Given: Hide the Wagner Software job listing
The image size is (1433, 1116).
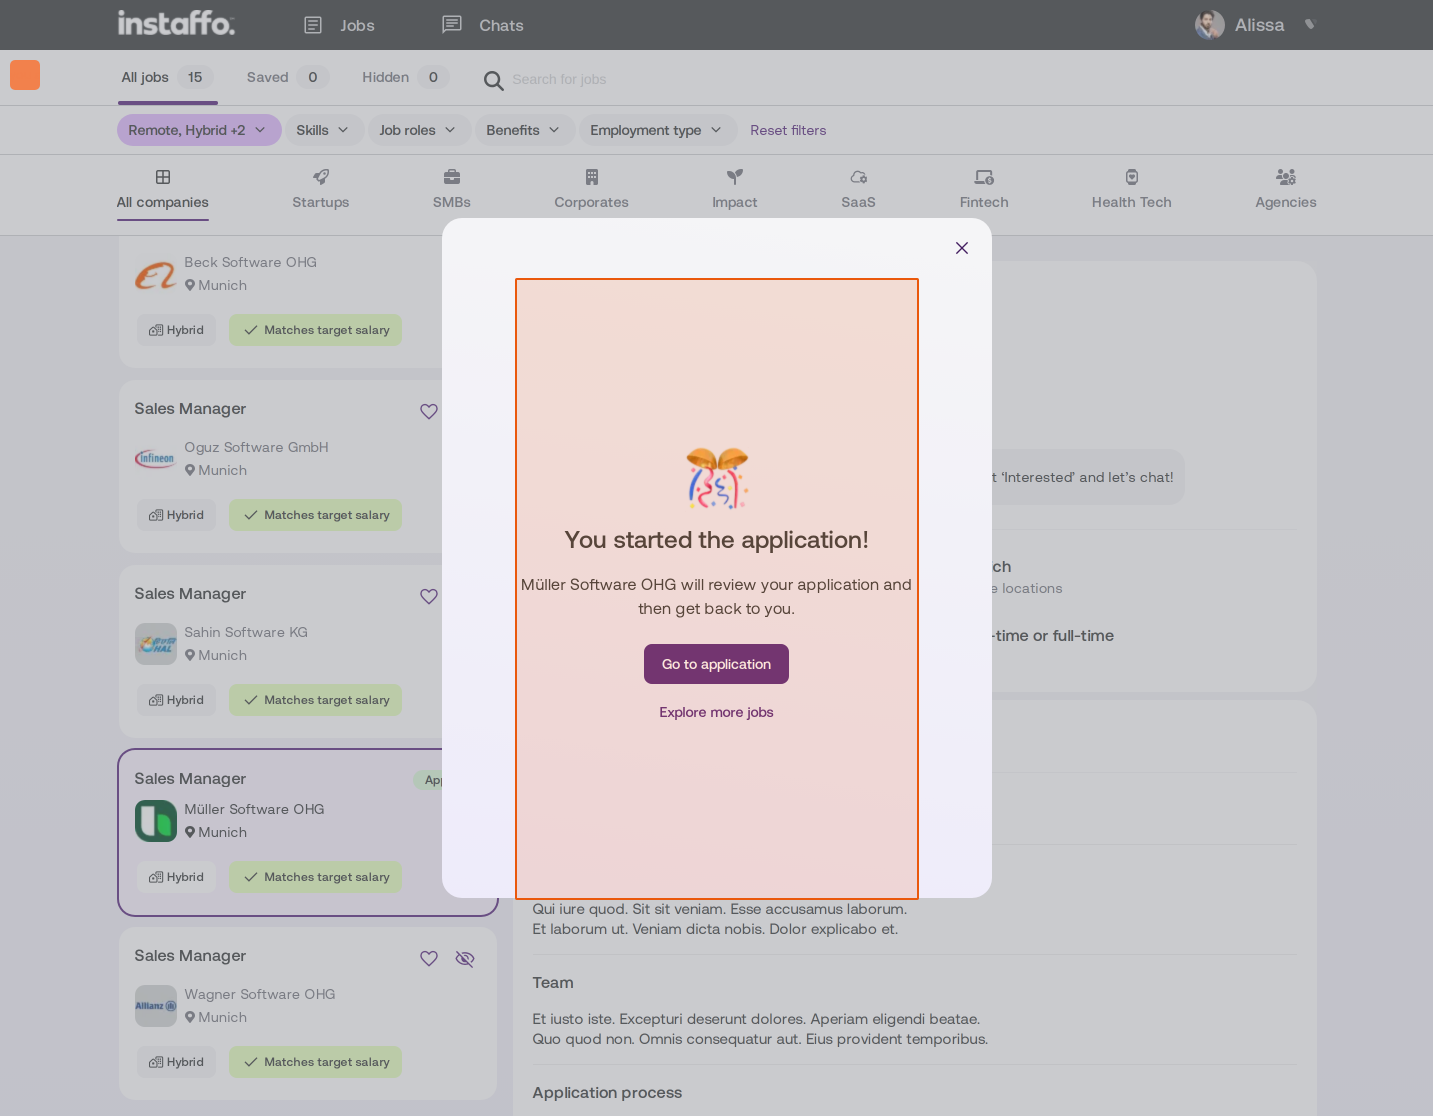Looking at the screenshot, I should tap(465, 959).
